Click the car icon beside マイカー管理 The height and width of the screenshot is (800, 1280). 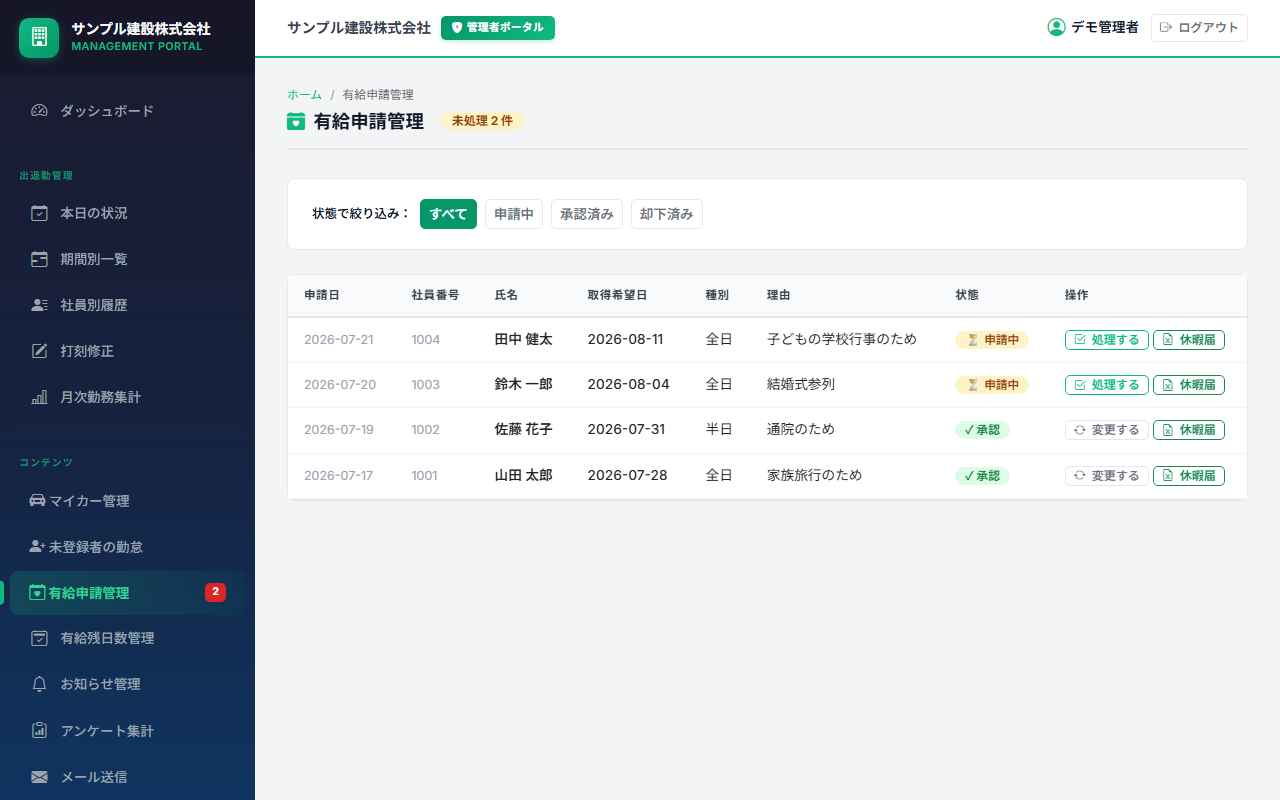pyautogui.click(x=38, y=501)
